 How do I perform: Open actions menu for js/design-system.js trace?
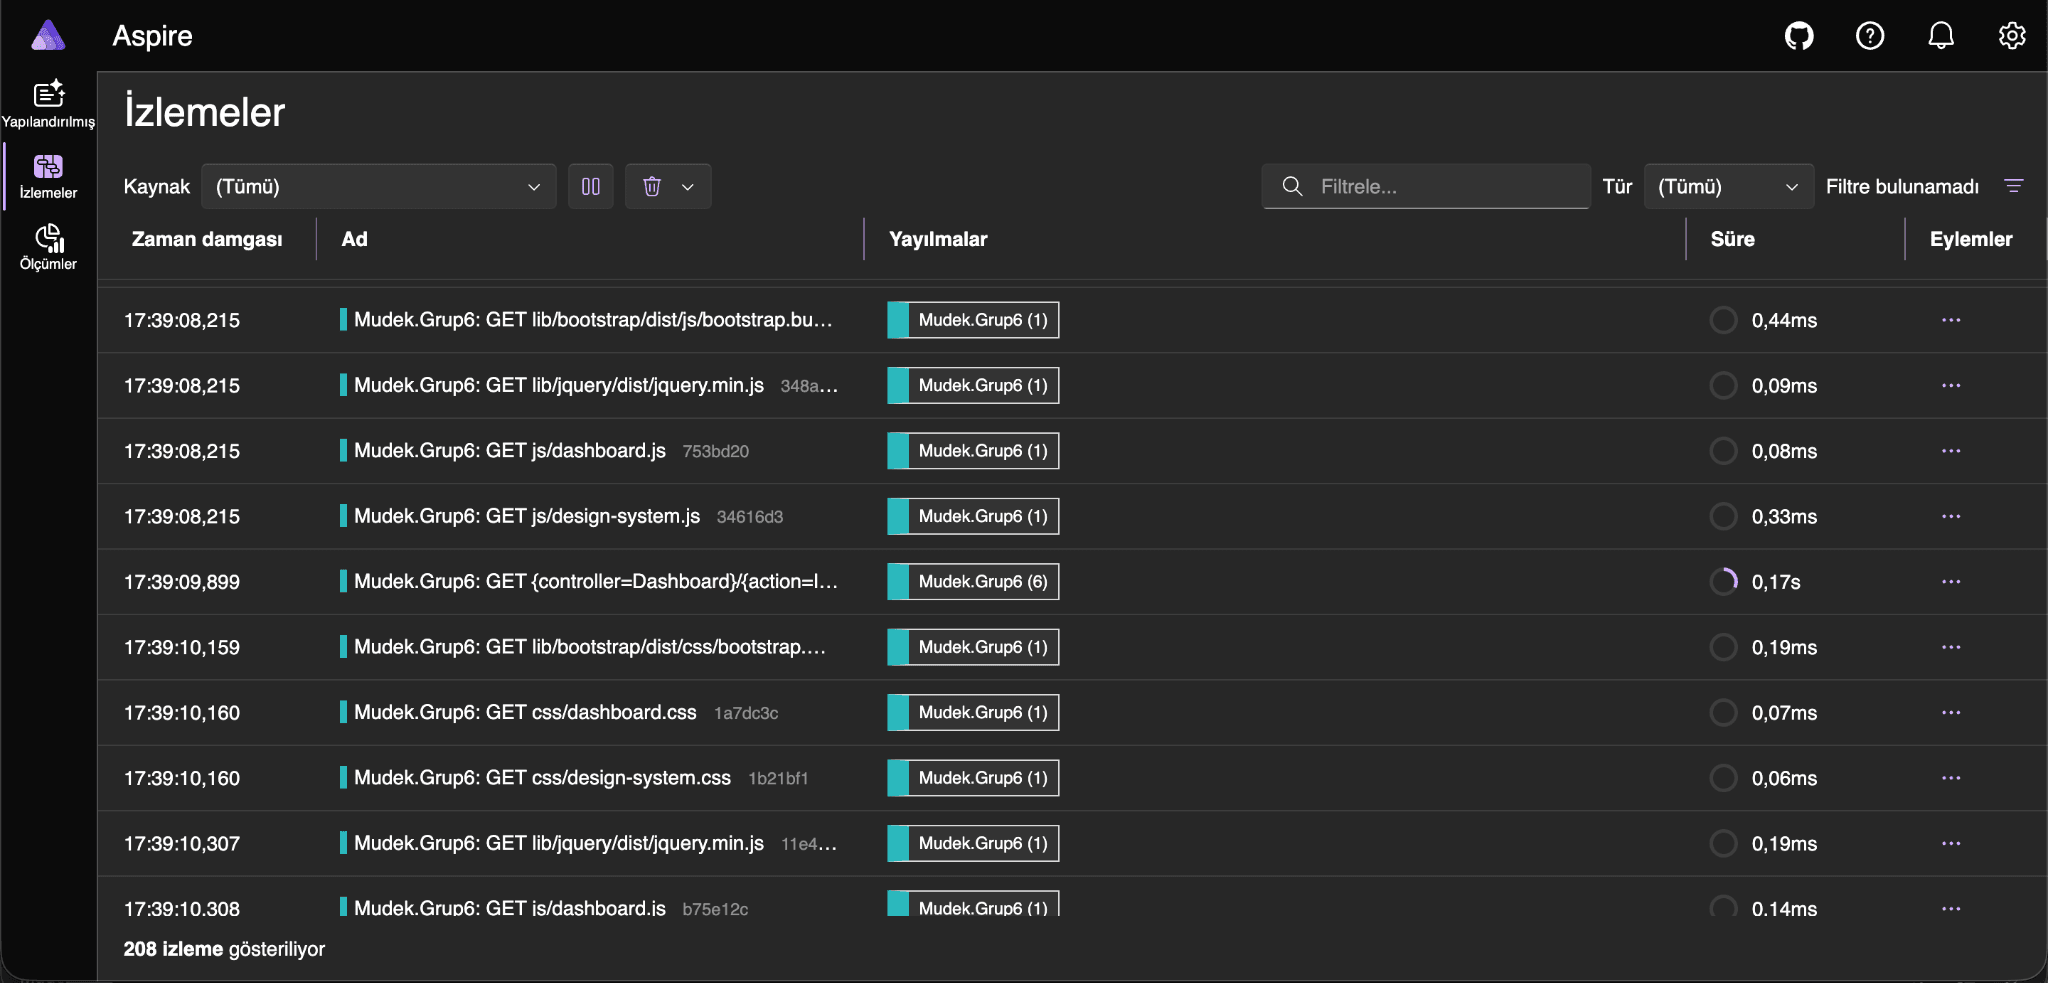click(x=1951, y=516)
